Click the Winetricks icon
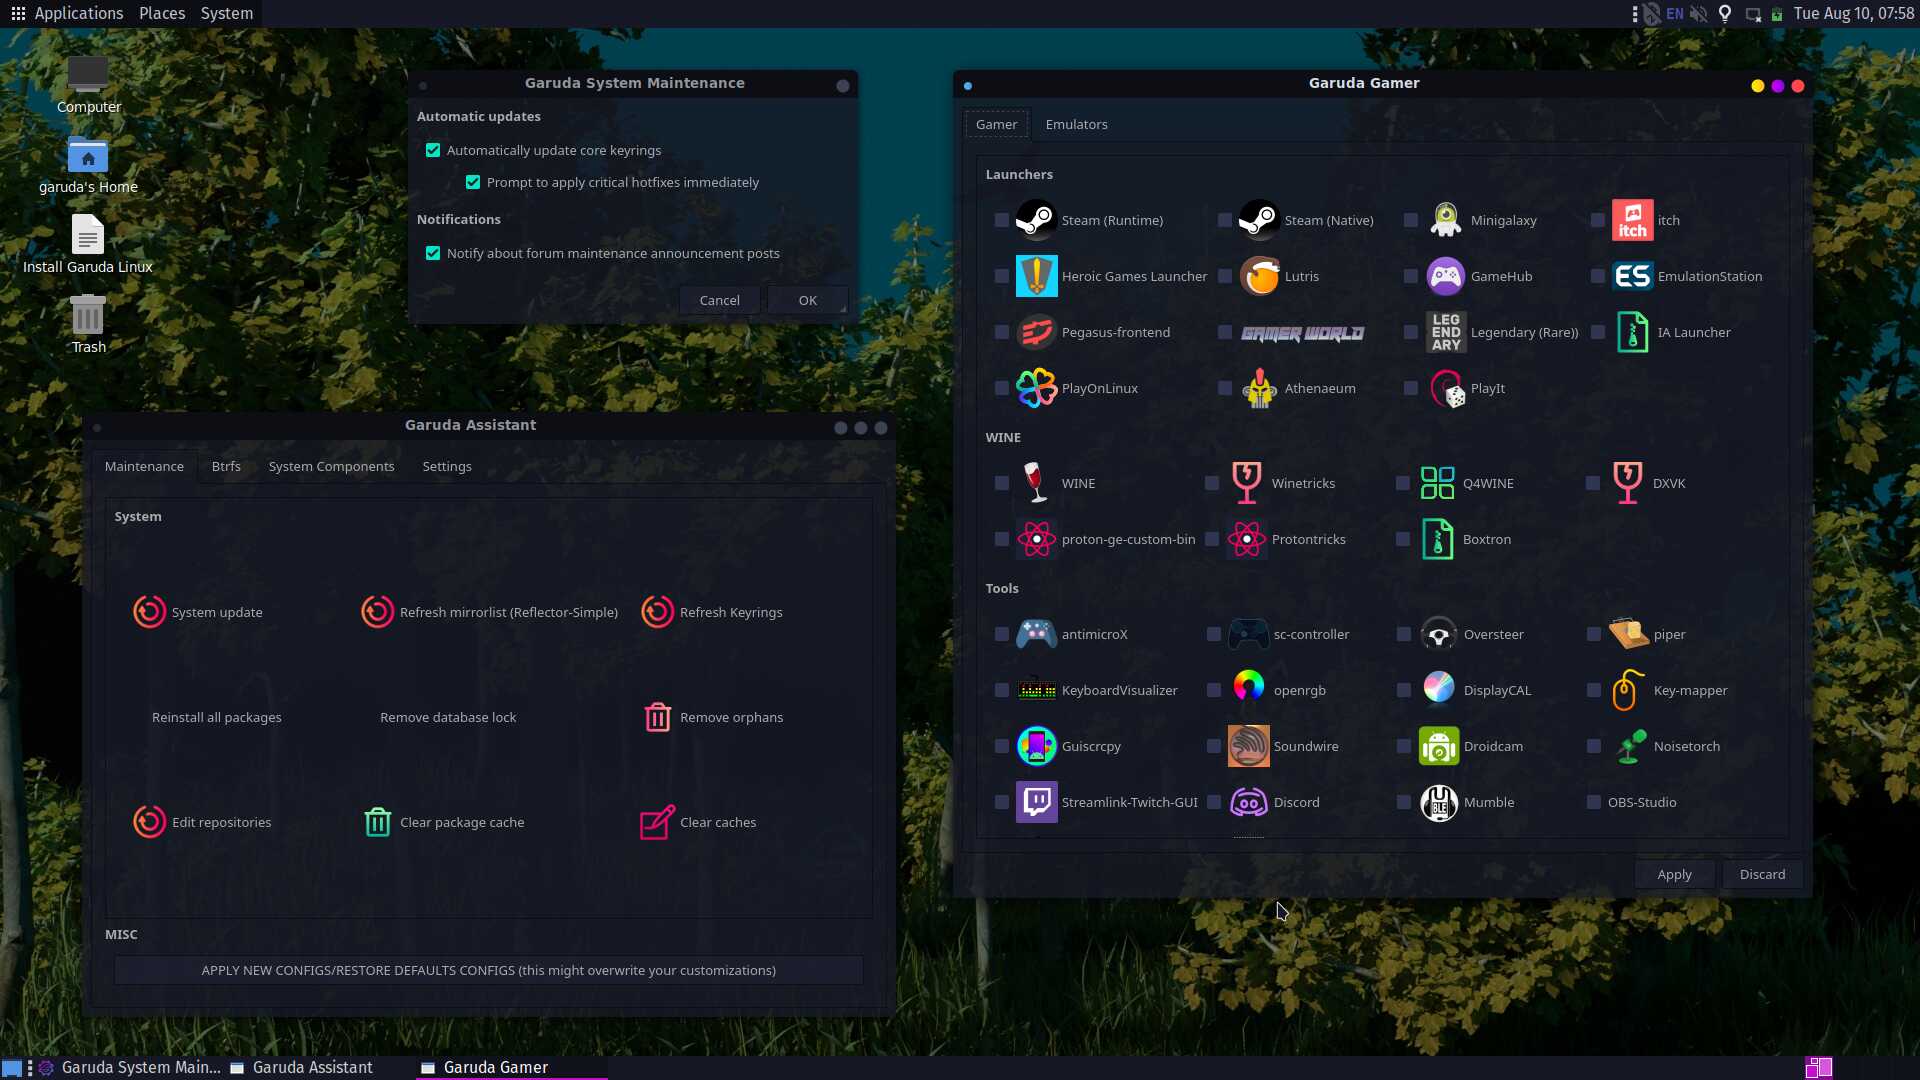This screenshot has width=1920, height=1080. [1246, 483]
